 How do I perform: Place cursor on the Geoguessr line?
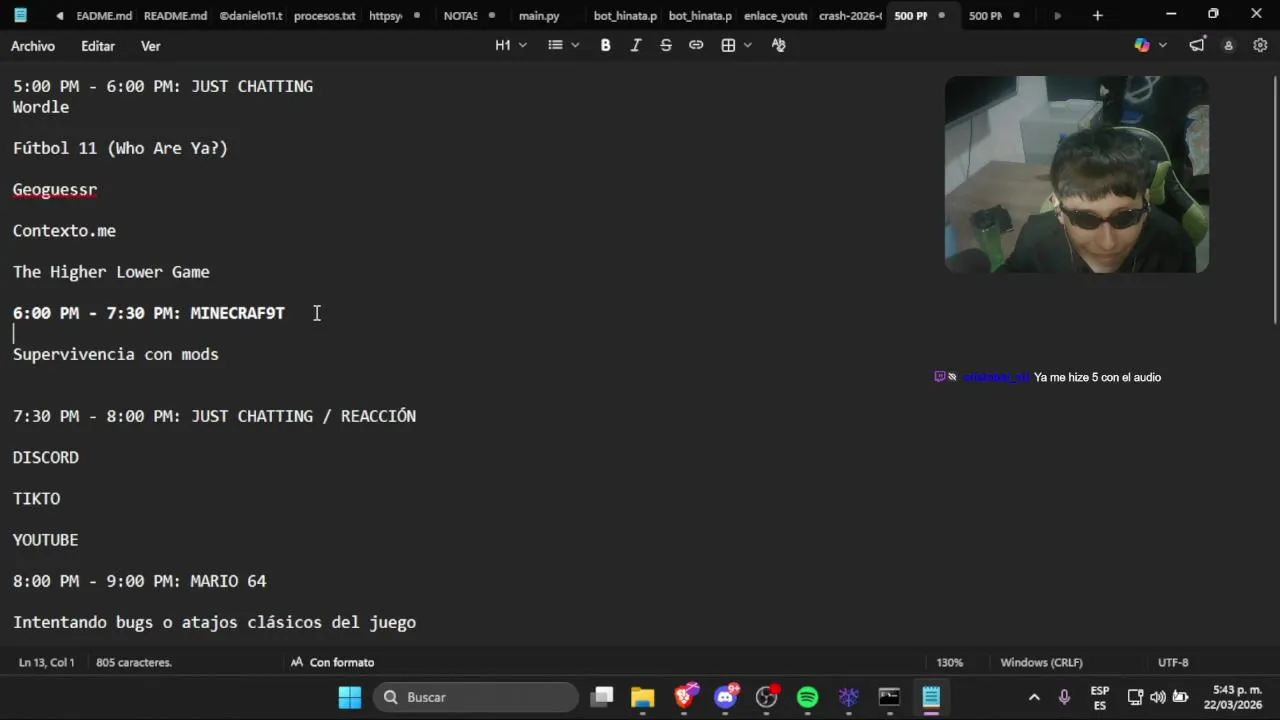pyautogui.click(x=55, y=190)
